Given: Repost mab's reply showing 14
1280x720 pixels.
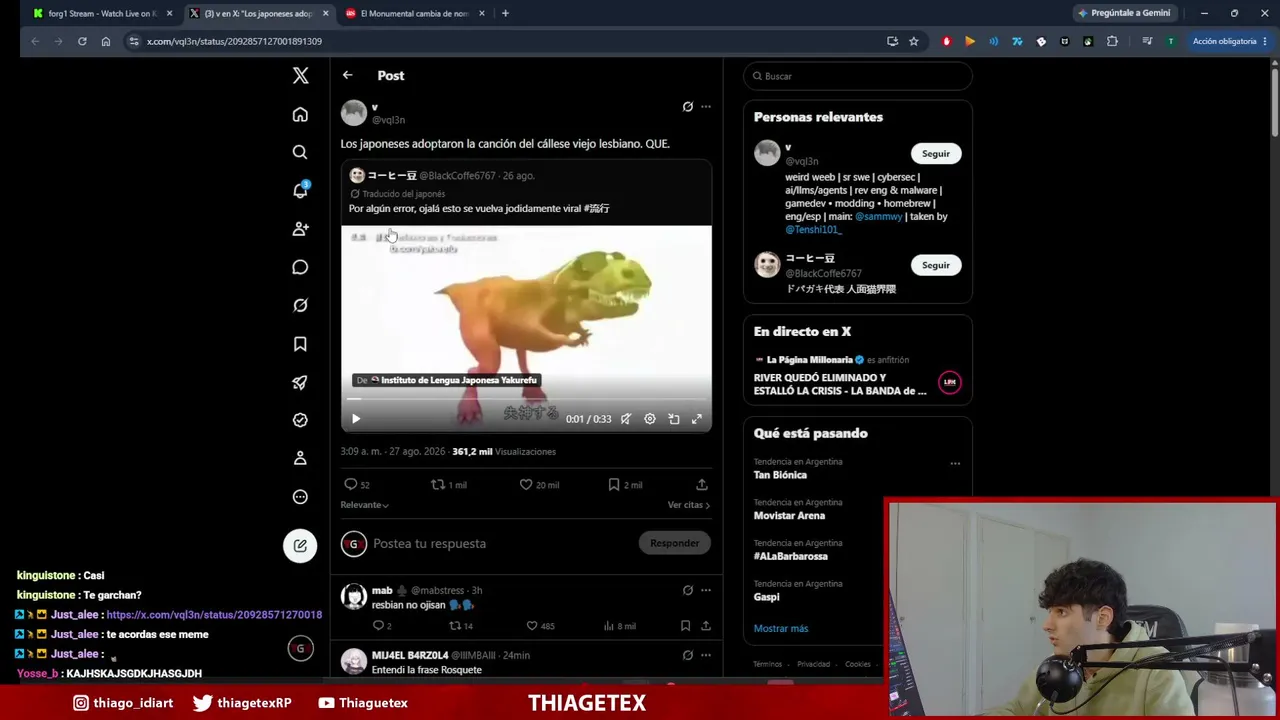Looking at the screenshot, I should (461, 626).
